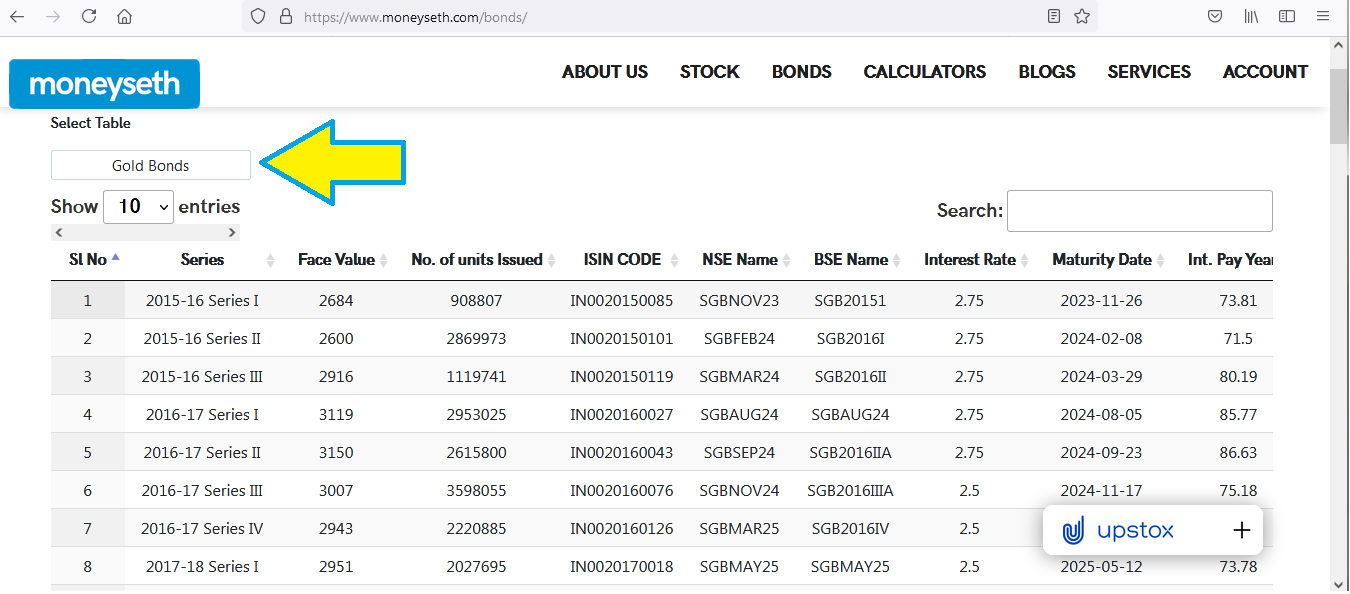
Task: Open the BLOGS menu
Action: 1047,72
